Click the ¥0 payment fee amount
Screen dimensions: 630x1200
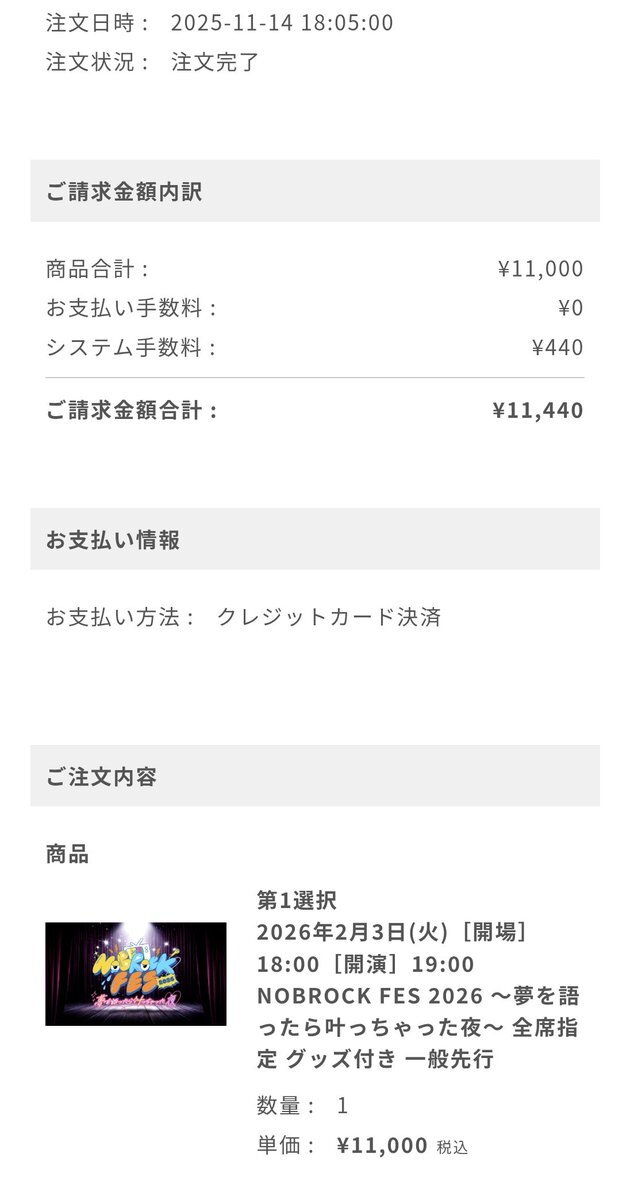click(x=570, y=308)
